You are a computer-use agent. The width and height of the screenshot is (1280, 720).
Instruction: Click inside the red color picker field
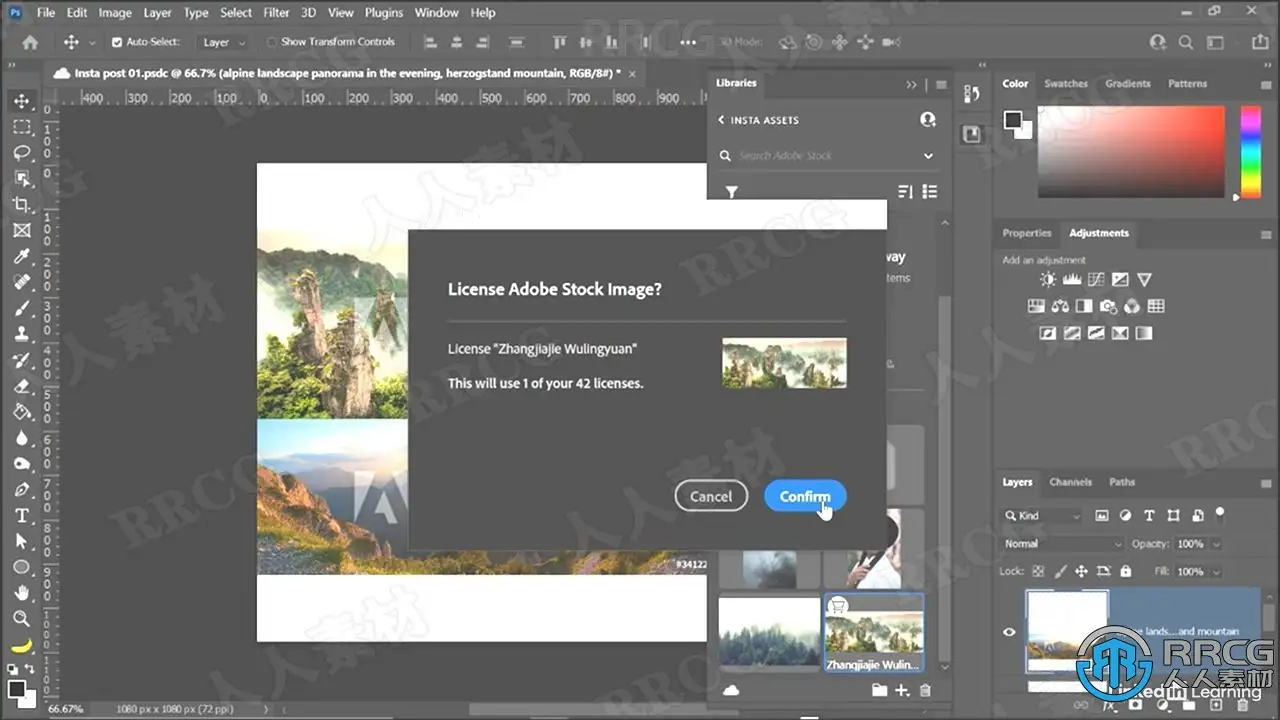click(1131, 151)
